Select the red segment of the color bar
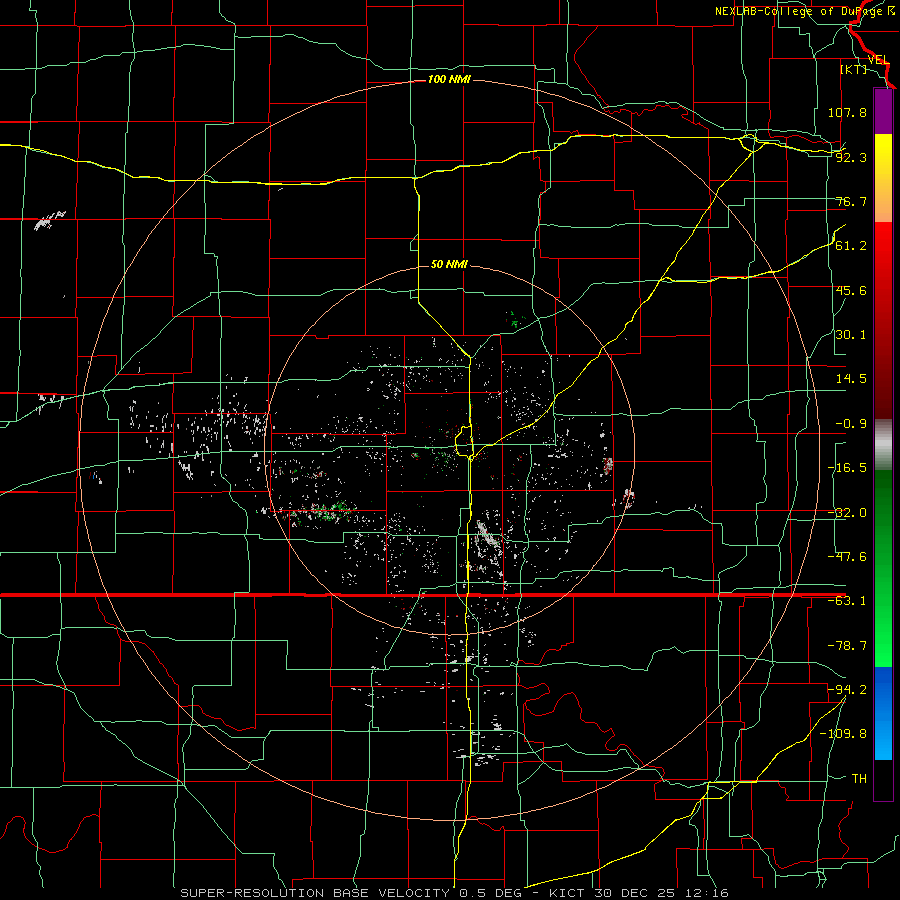Viewport: 900px width, 900px height. 883,320
